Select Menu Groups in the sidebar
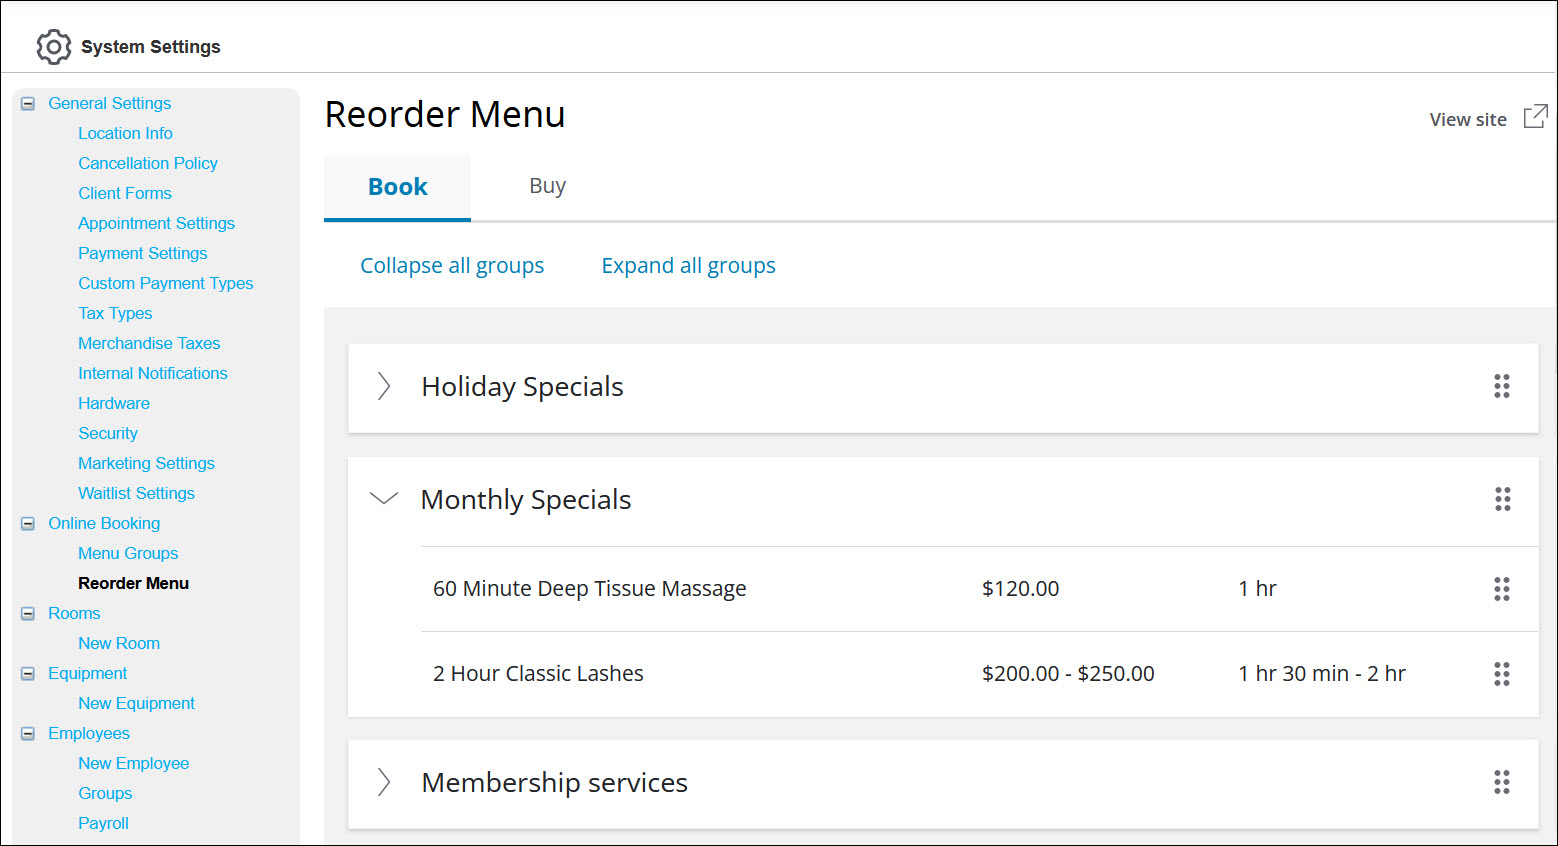Viewport: 1558px width, 846px height. click(x=128, y=553)
